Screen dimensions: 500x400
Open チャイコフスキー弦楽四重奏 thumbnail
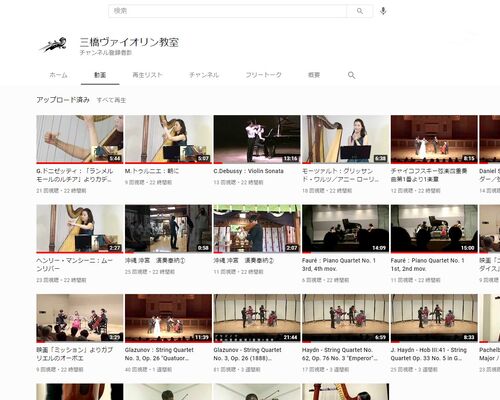point(434,139)
